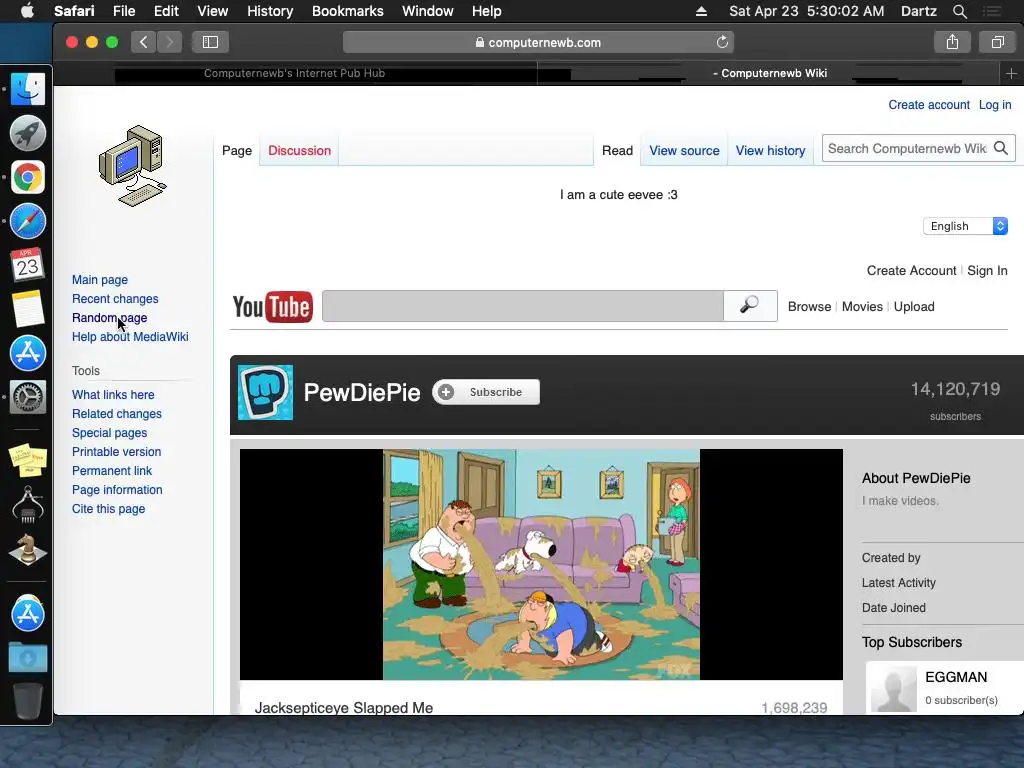1024x768 pixels.
Task: Open the Bookmarks menu
Action: pyautogui.click(x=347, y=11)
